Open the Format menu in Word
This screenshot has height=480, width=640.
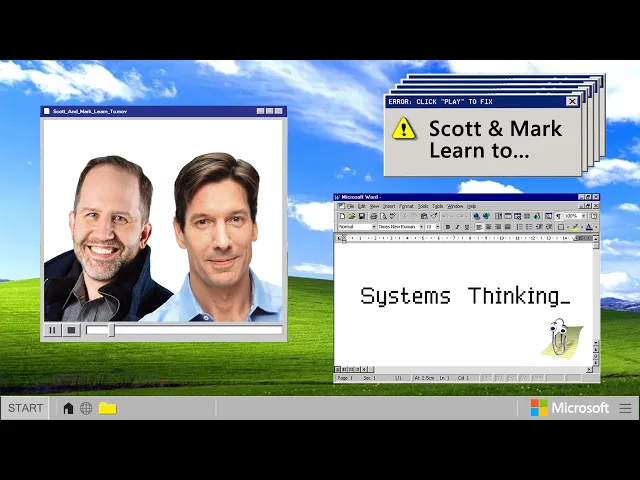[406, 207]
